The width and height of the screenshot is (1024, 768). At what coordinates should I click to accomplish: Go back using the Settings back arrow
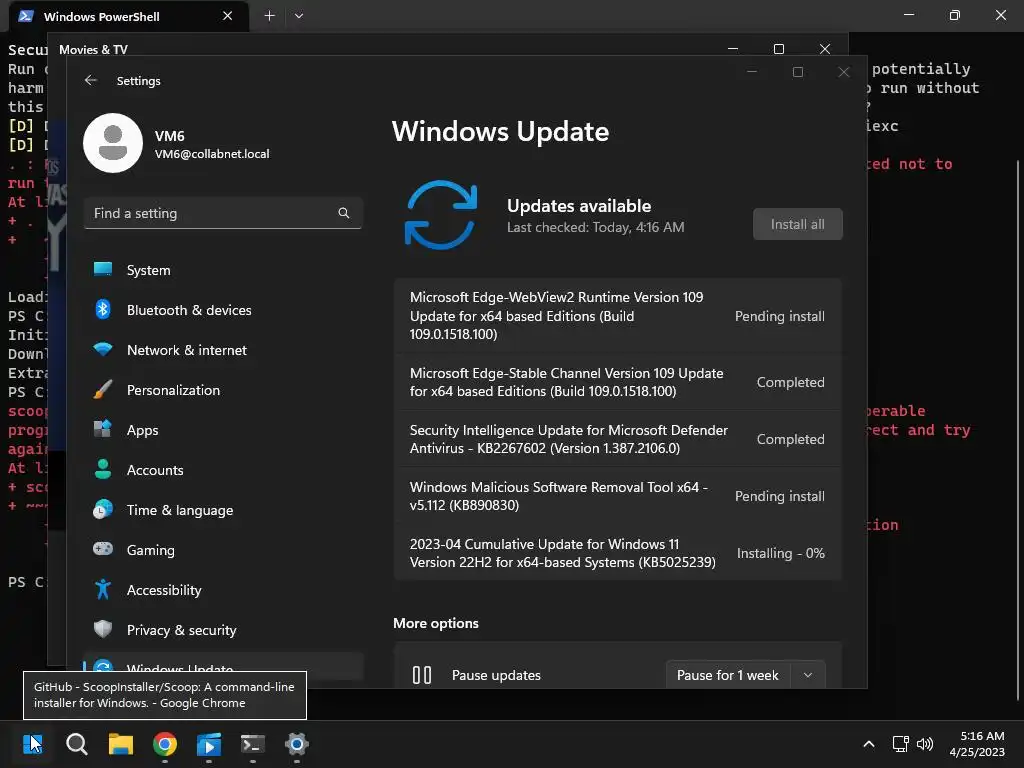[91, 80]
